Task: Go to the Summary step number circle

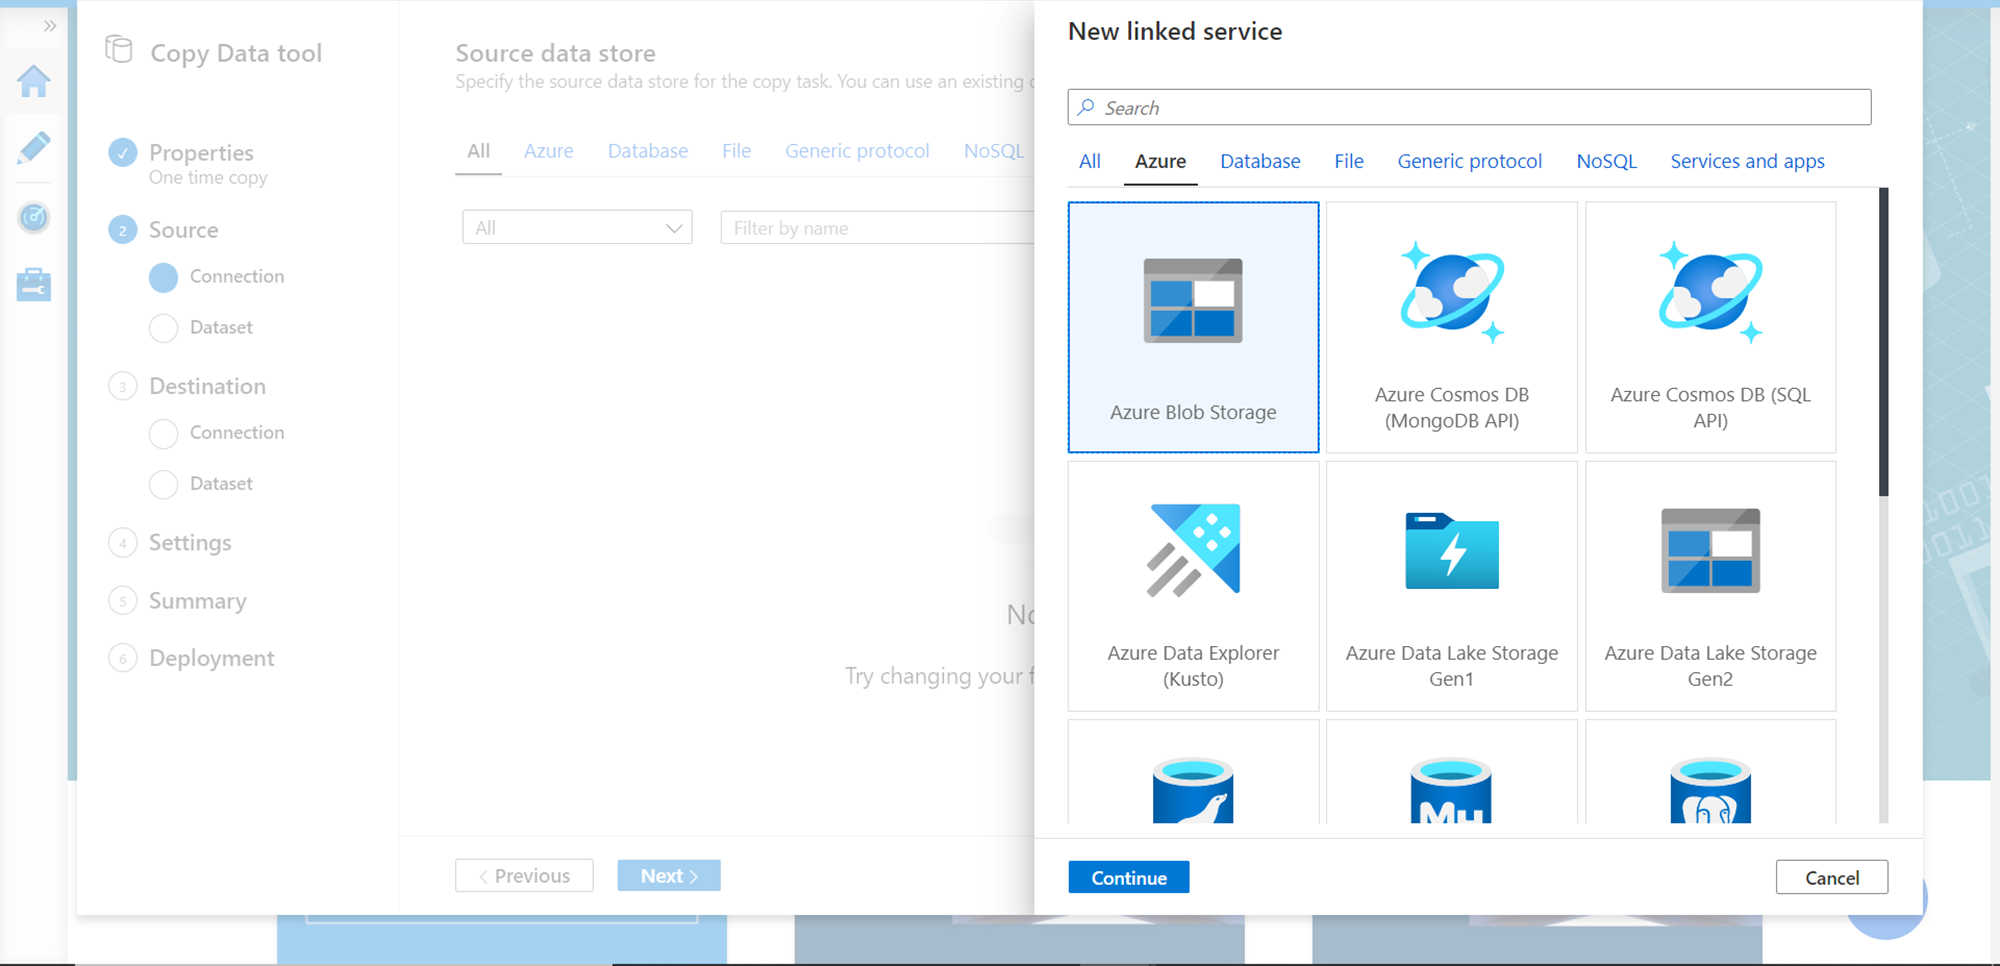Action: (x=123, y=601)
